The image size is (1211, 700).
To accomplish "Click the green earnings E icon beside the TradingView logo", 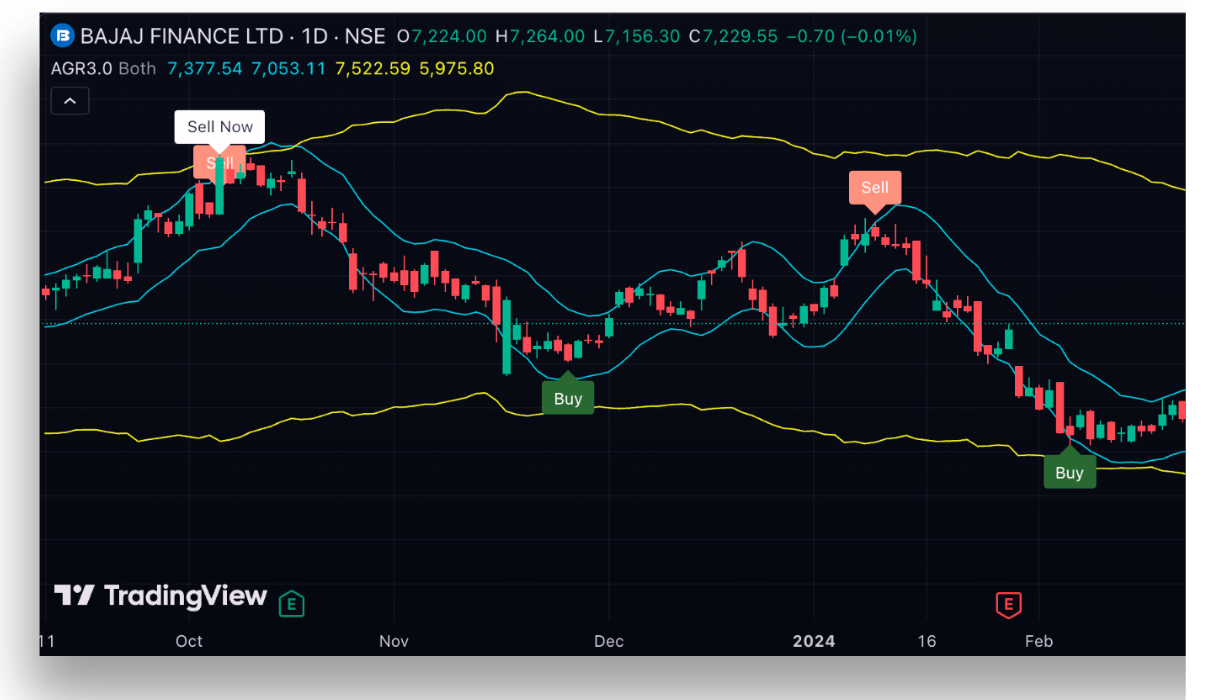I will pyautogui.click(x=291, y=603).
